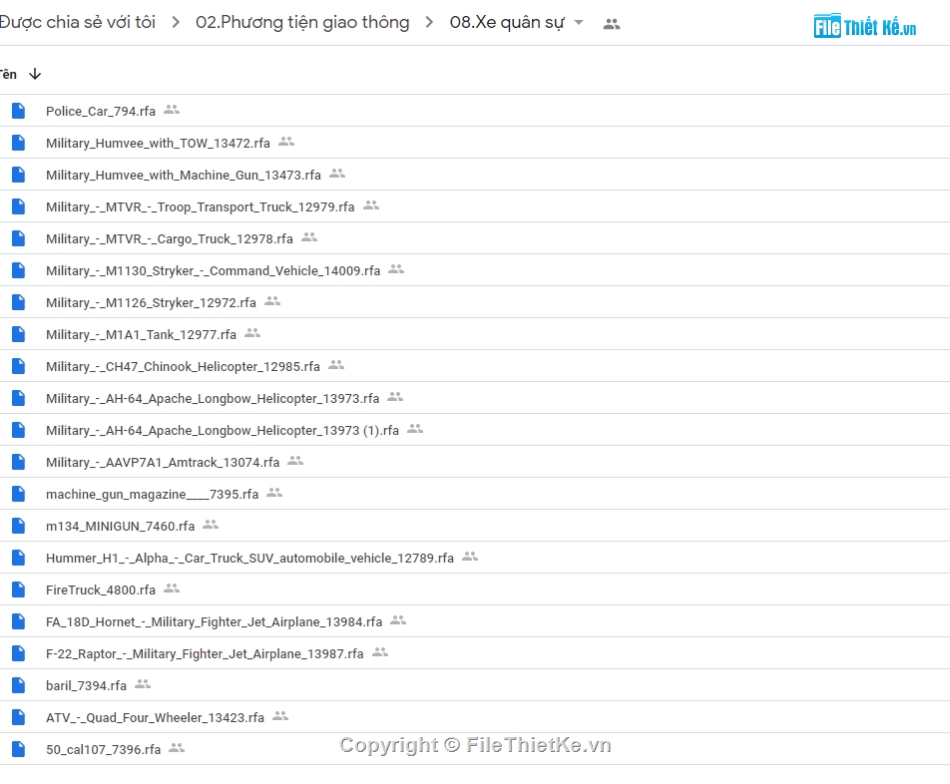Click the file icon for Hummer_H1 Alpha file
The image size is (950, 784).
[19, 558]
